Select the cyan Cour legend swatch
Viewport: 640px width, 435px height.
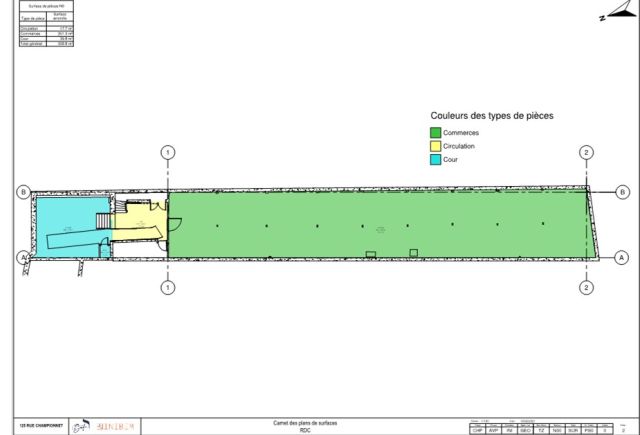pos(435,159)
